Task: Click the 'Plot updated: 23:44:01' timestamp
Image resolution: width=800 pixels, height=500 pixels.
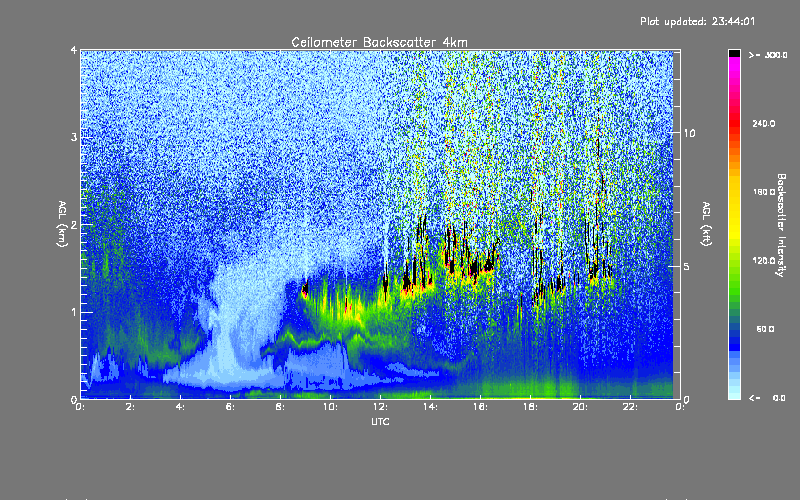Action: tap(697, 21)
